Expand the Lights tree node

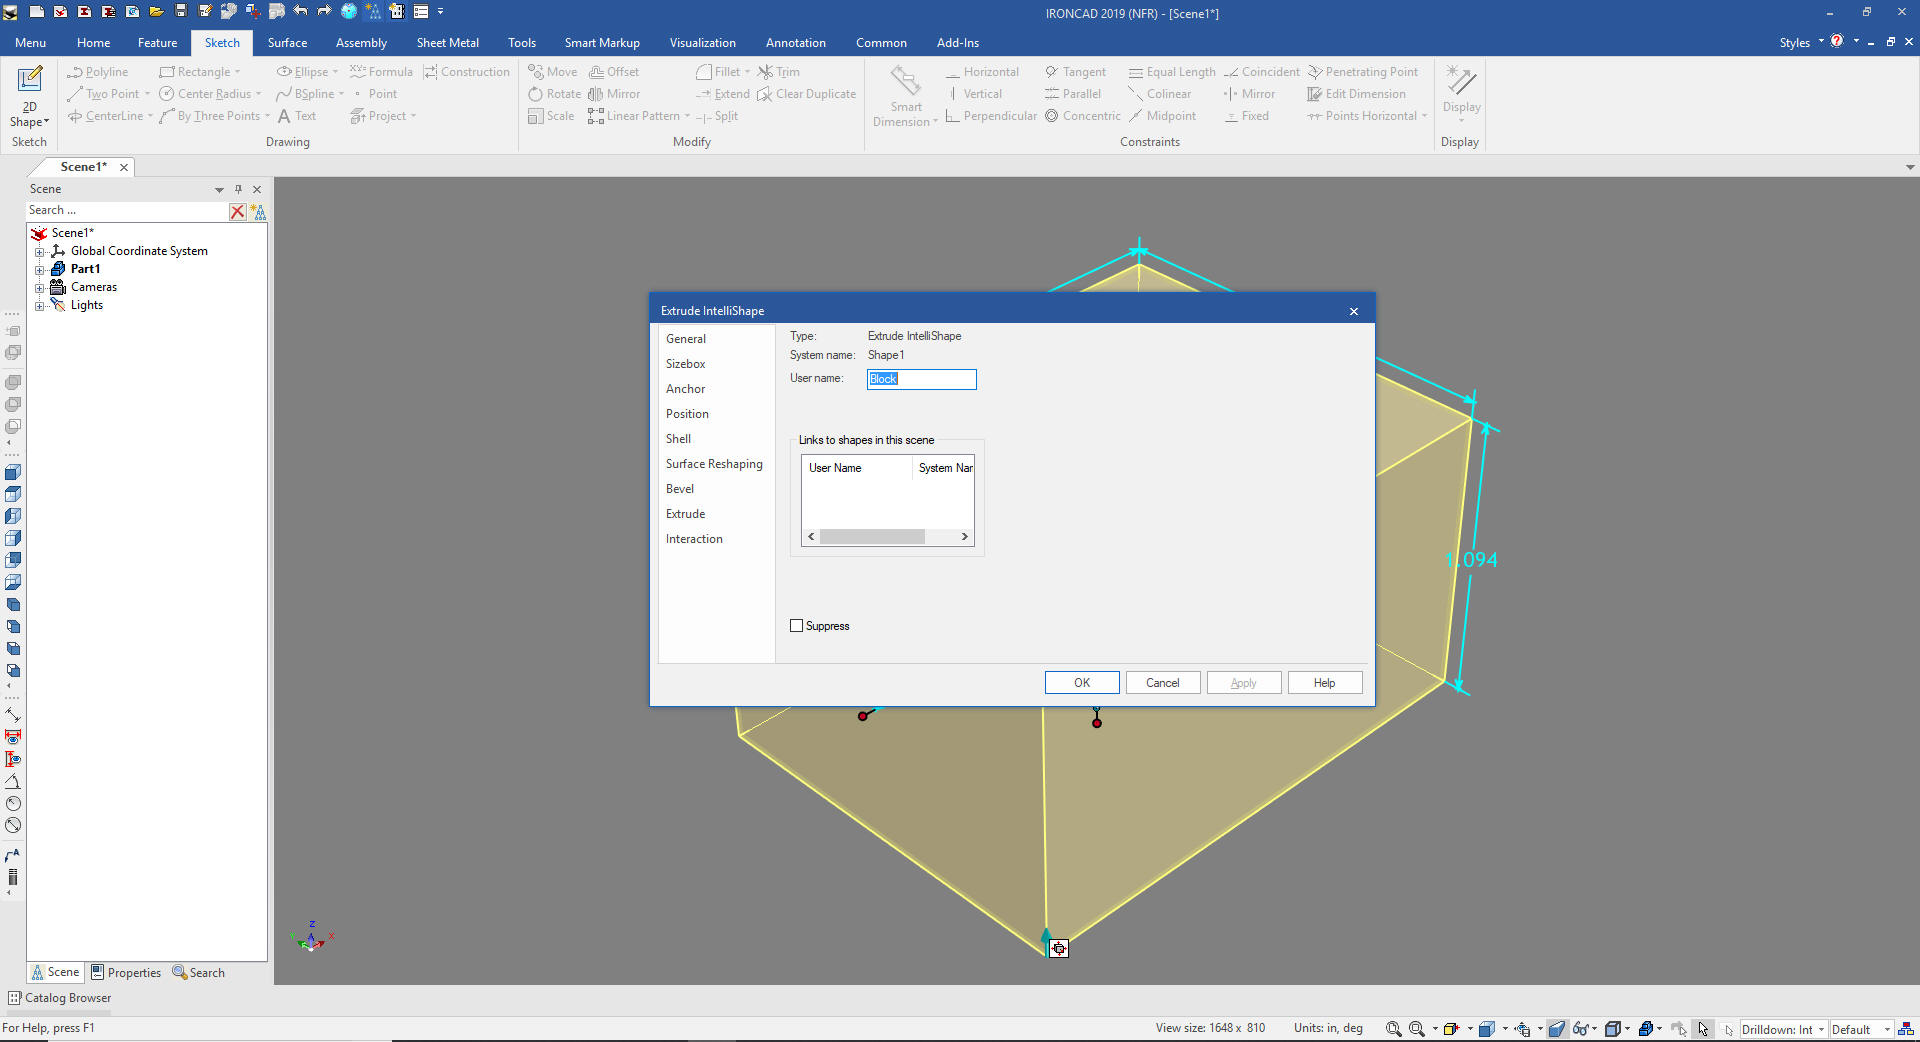40,306
